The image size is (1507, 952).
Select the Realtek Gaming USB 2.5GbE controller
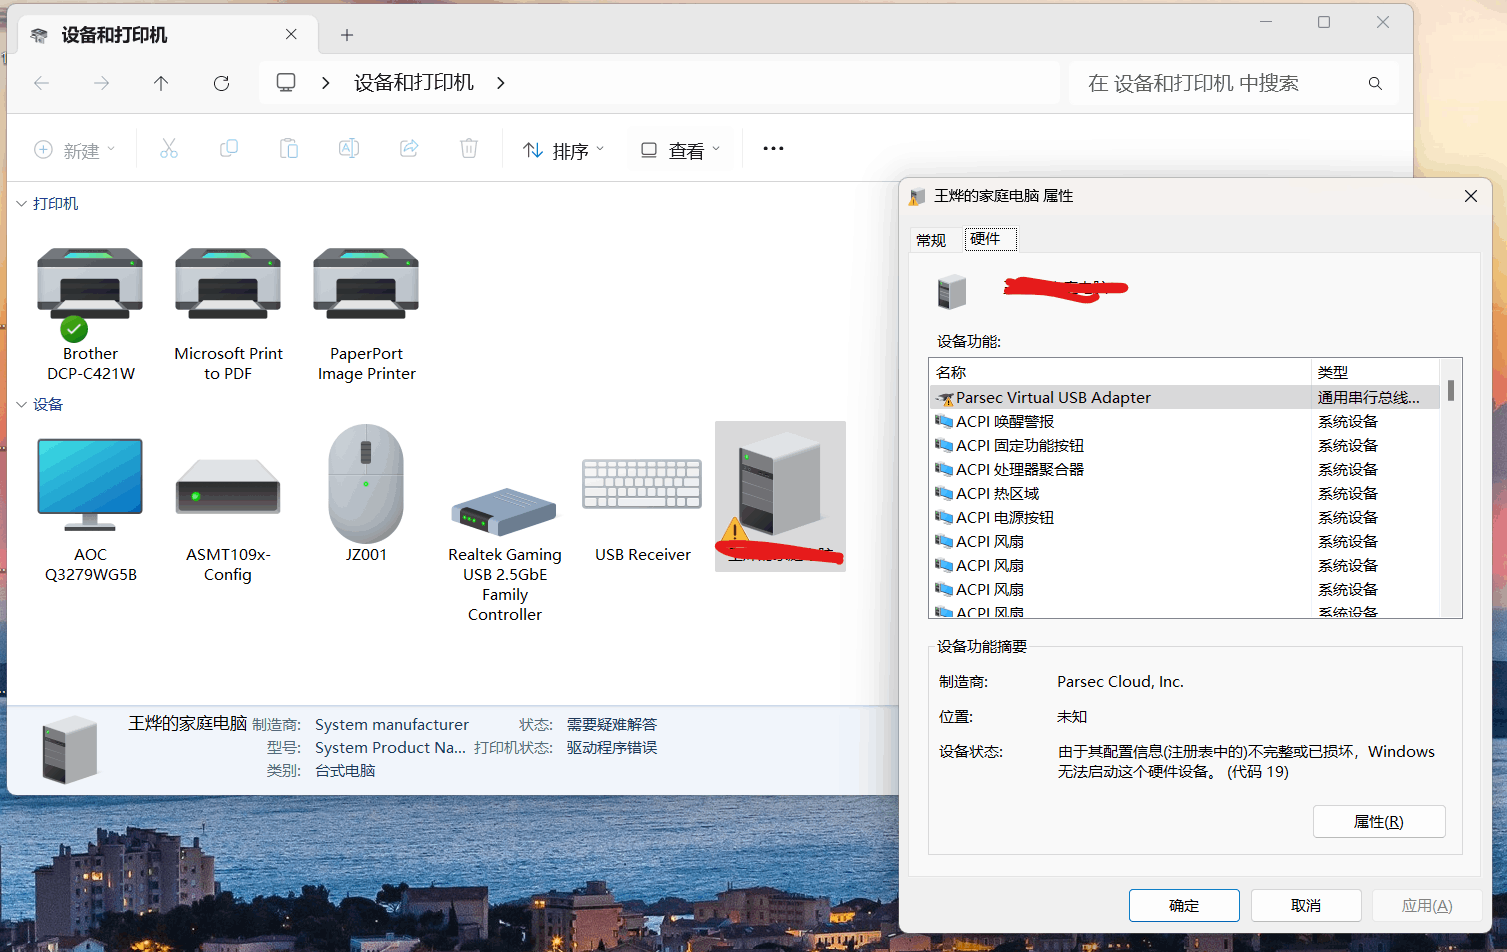click(x=504, y=510)
